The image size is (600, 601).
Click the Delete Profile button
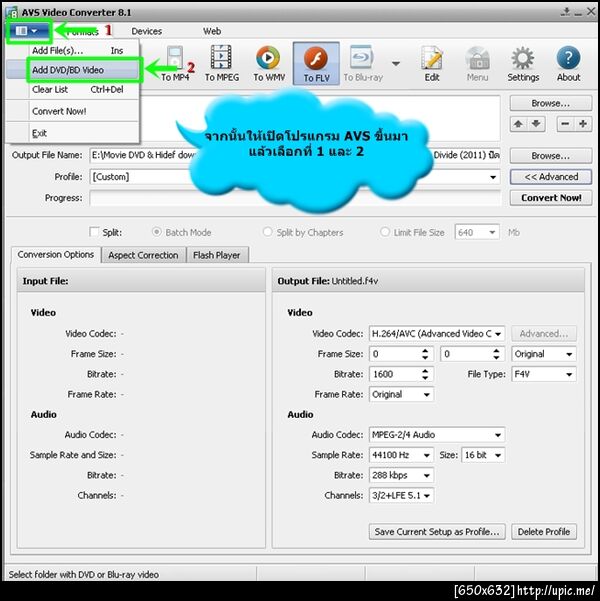(544, 532)
